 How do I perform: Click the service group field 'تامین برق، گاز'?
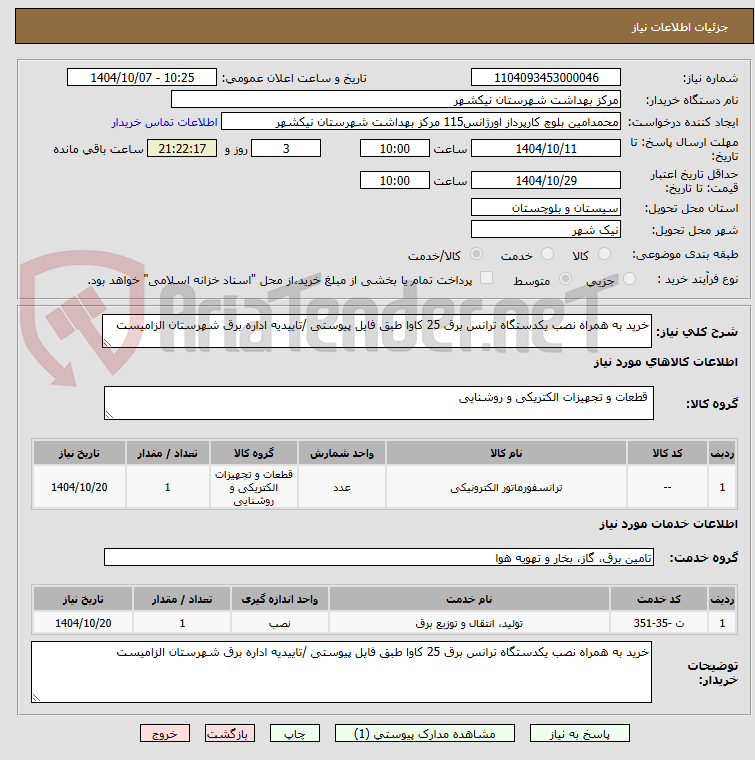[379, 557]
